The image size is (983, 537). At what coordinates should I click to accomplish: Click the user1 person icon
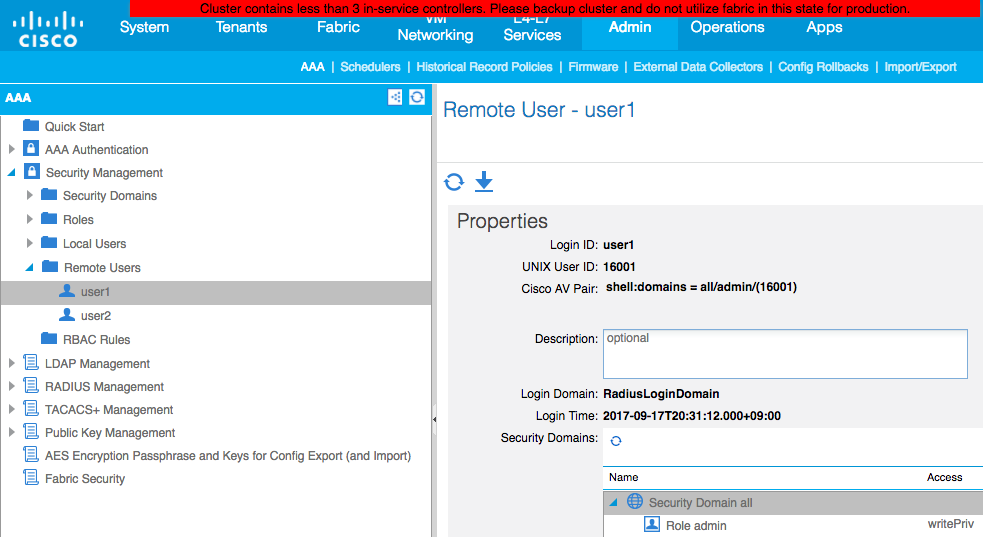click(66, 290)
